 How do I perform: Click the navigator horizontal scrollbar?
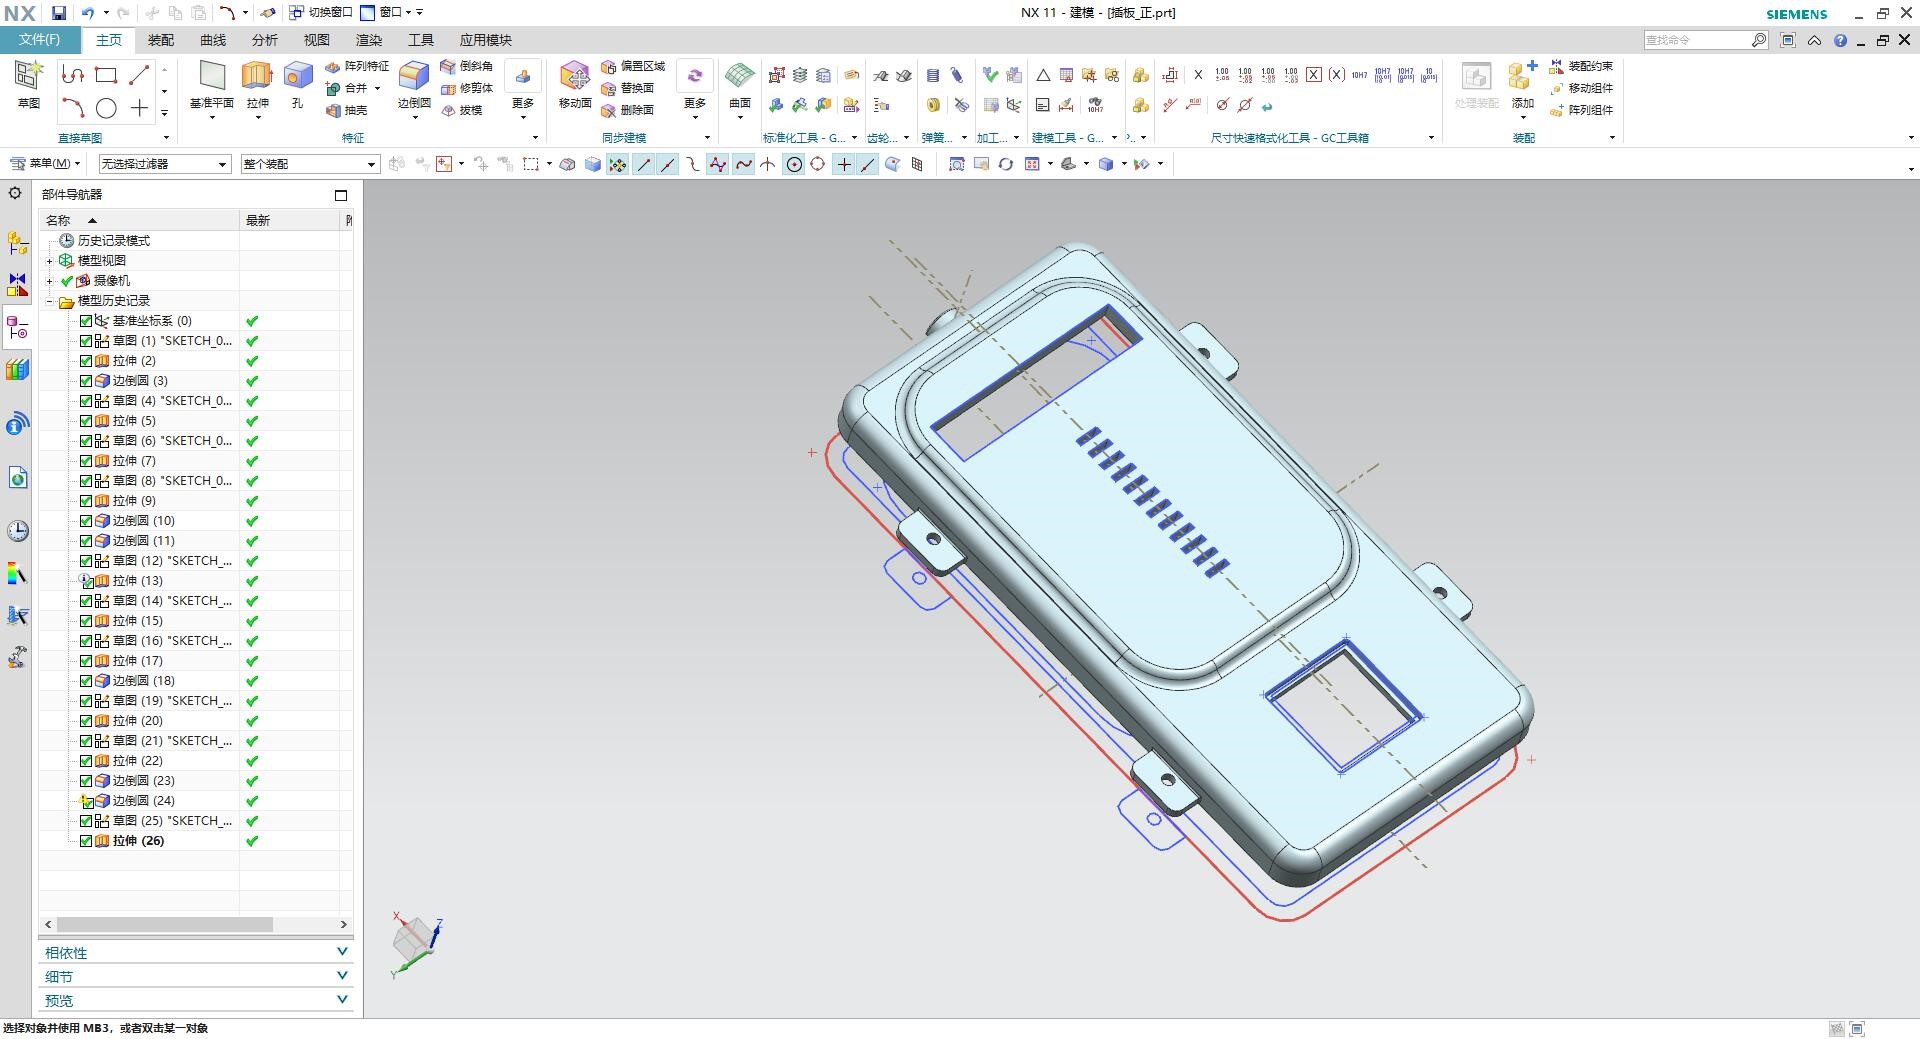164,925
